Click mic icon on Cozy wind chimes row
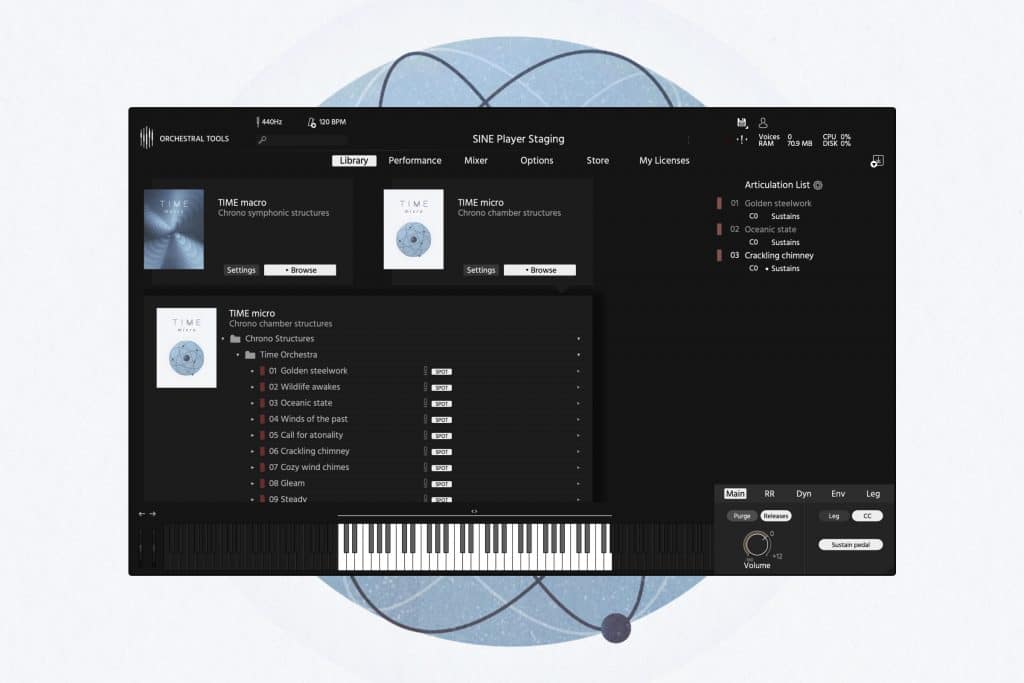This screenshot has height=683, width=1024. point(425,468)
